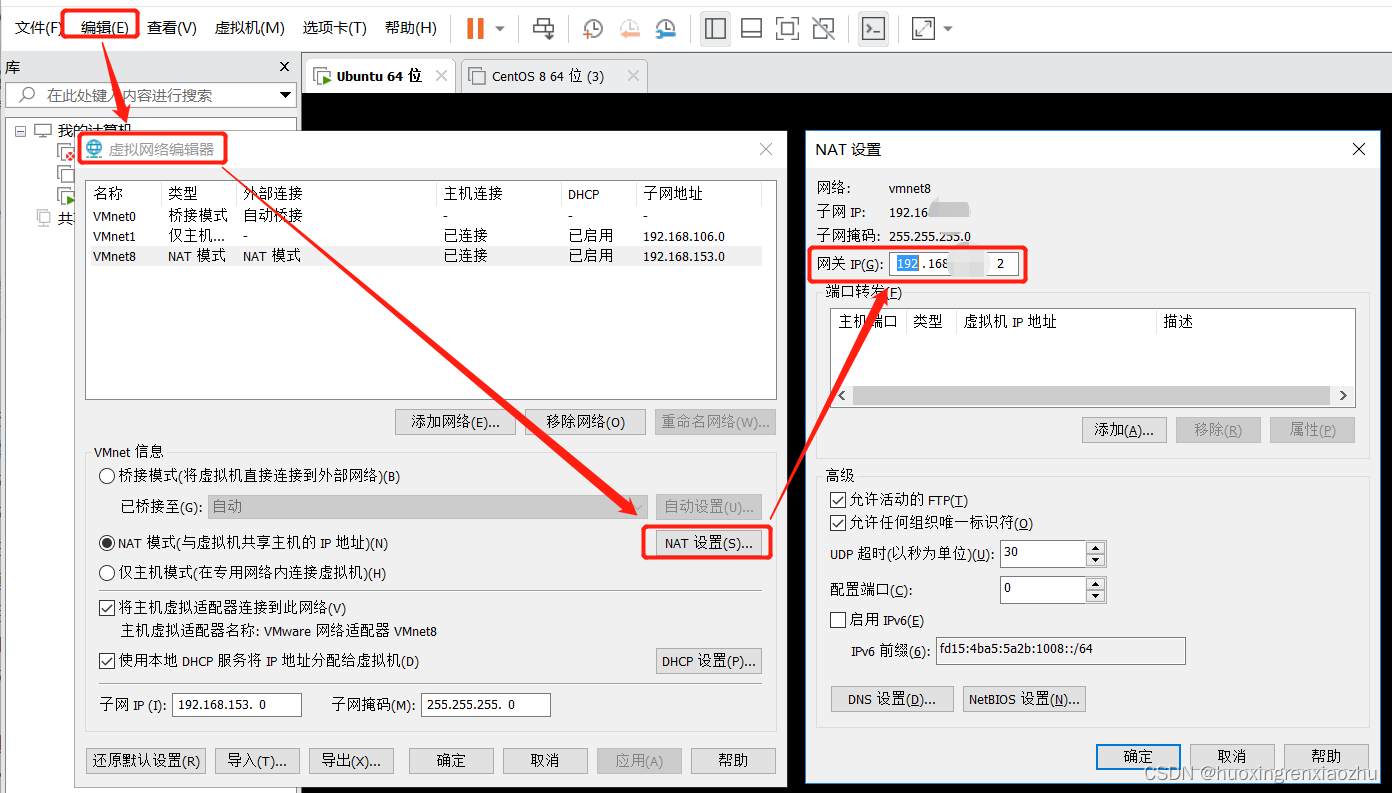Screen dimensions: 1392x793
Task: Toggle 使用本地 DHCP 服务 checkbox
Action: pyautogui.click(x=107, y=661)
